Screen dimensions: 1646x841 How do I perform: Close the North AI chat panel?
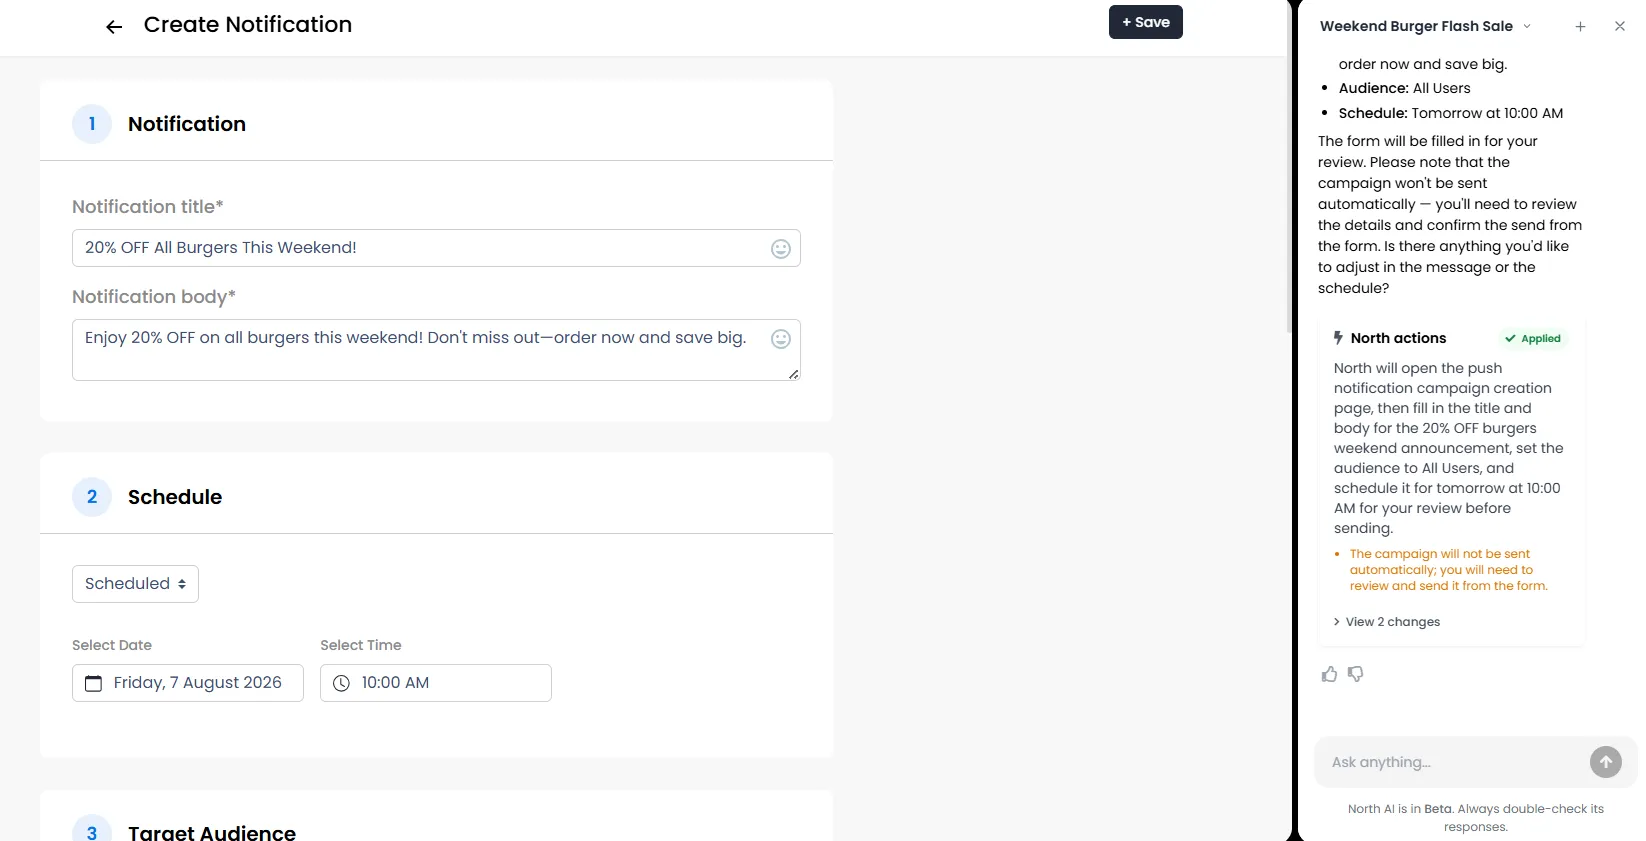click(x=1620, y=27)
